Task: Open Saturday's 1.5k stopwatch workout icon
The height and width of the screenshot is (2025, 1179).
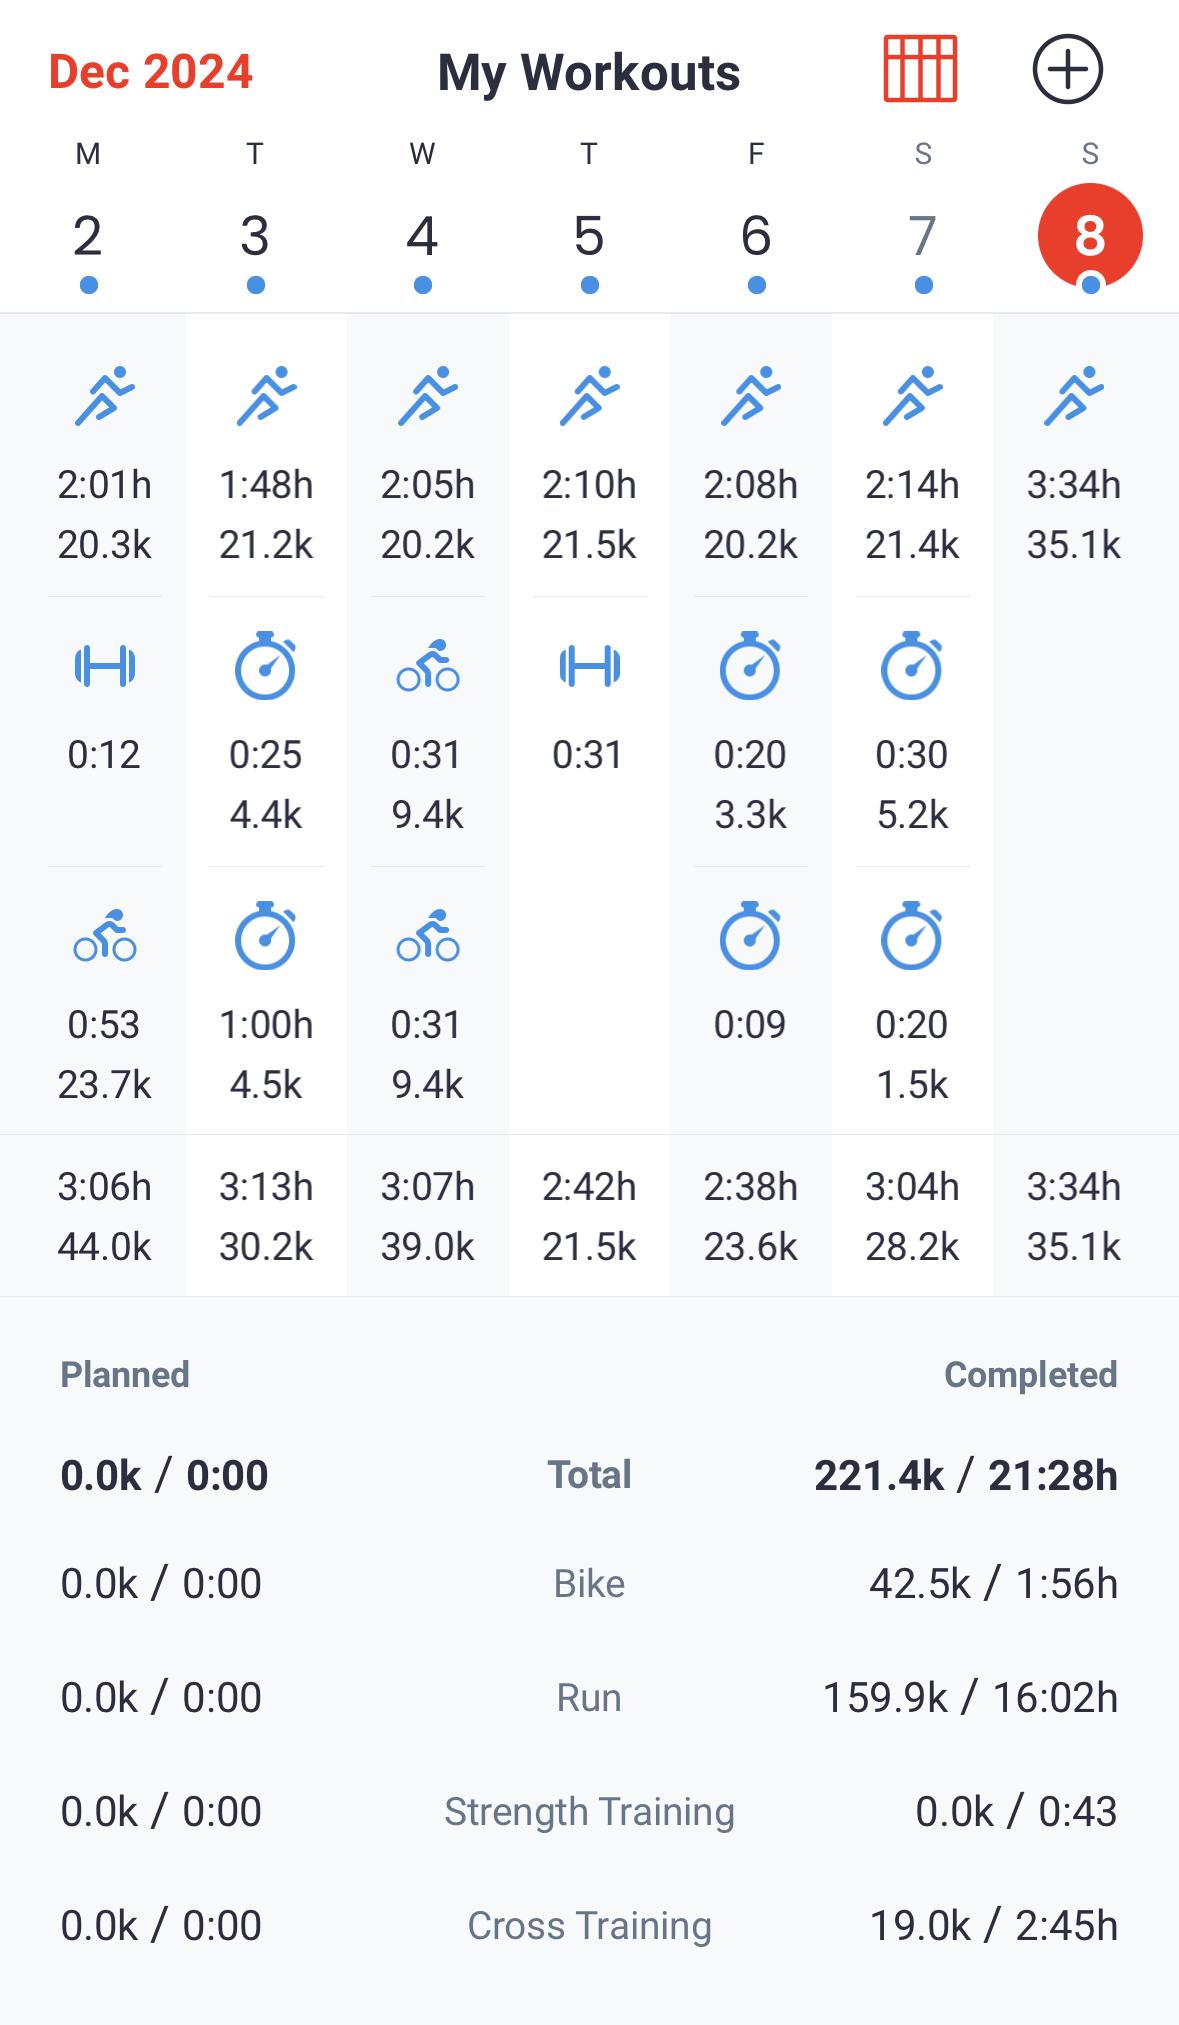Action: click(x=911, y=937)
